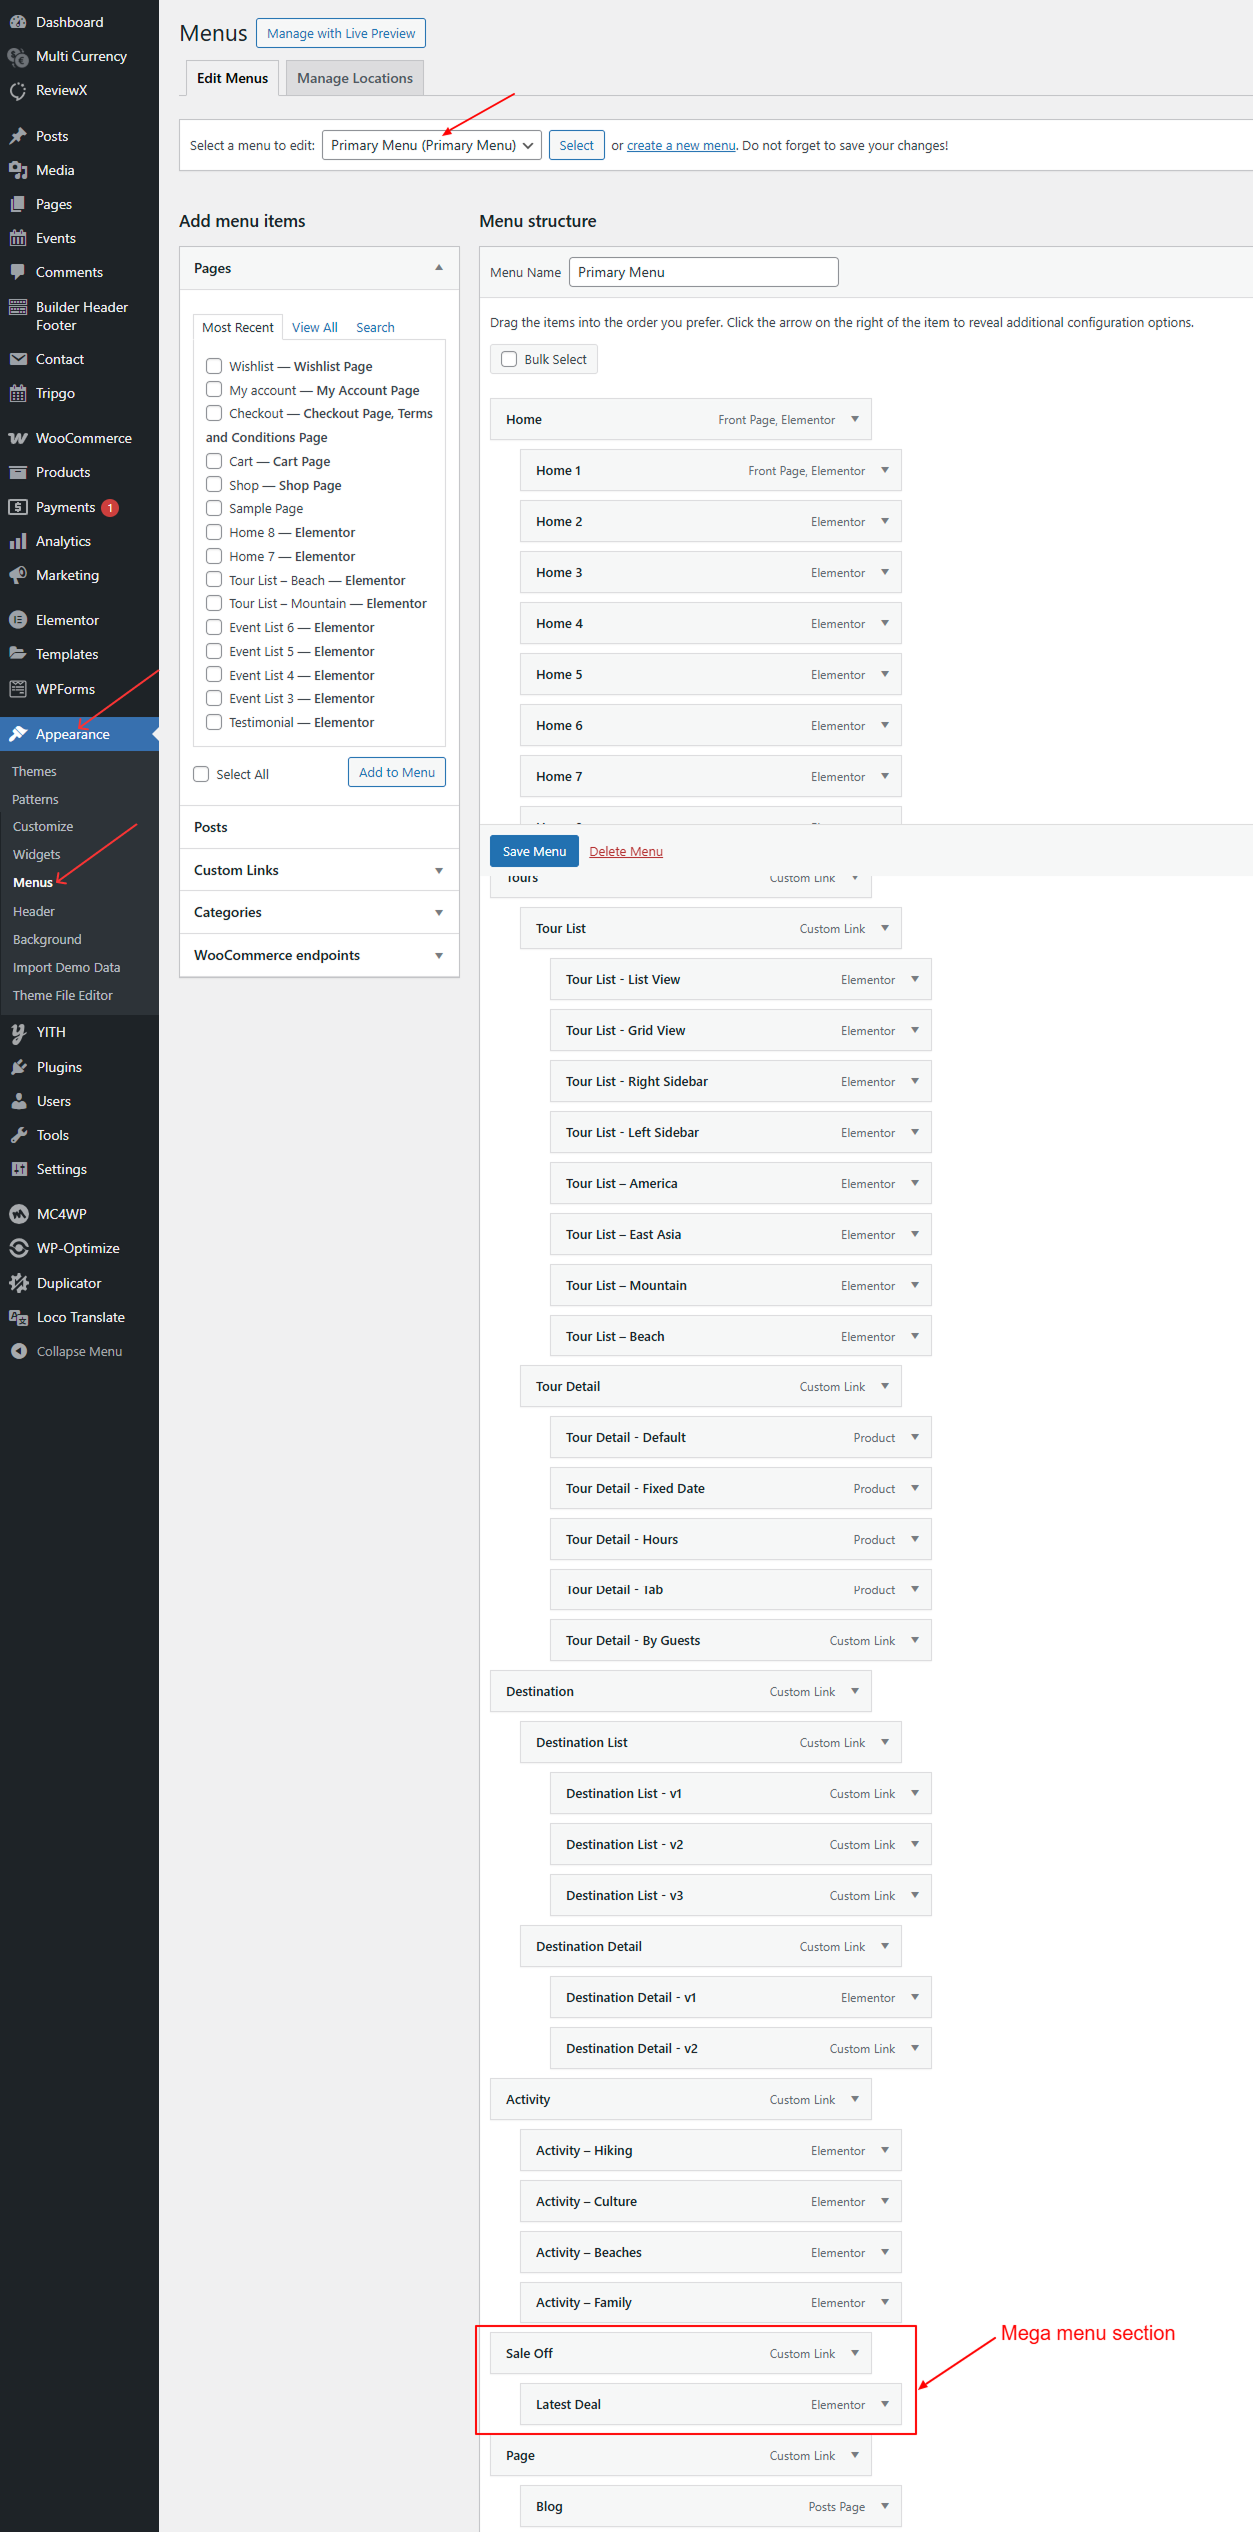
Task: Open Customize in Appearance submenu
Action: point(43,827)
